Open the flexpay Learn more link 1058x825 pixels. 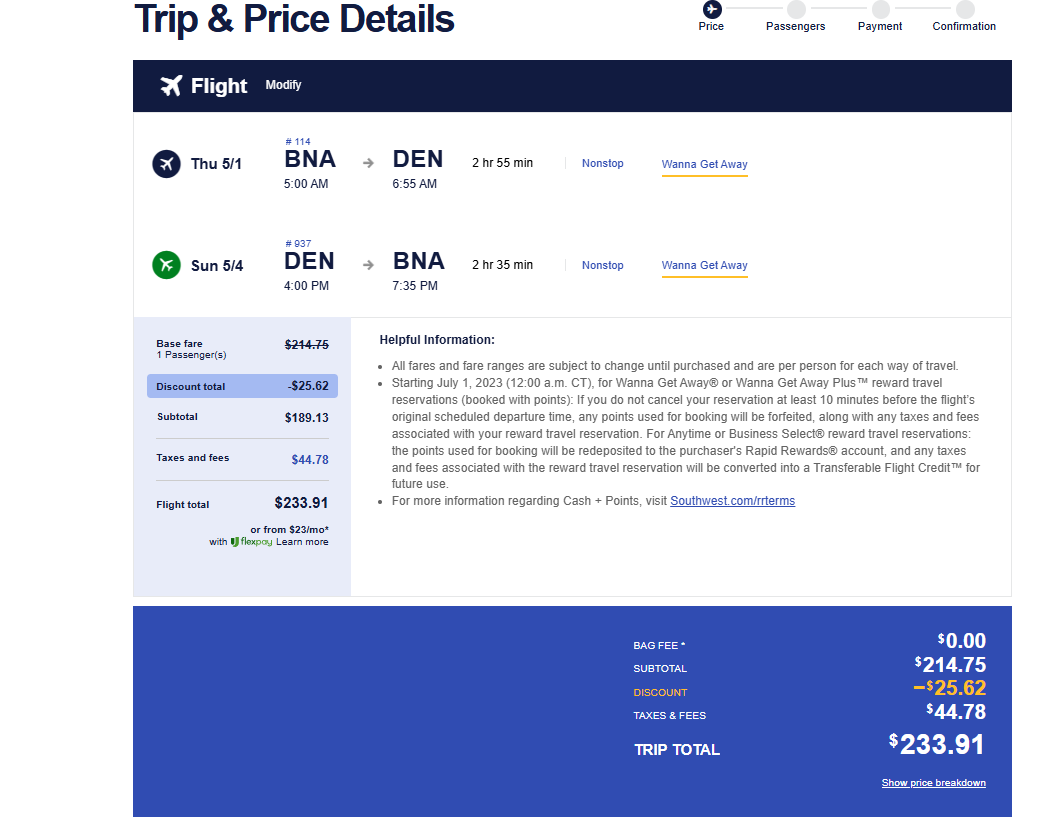tap(302, 542)
